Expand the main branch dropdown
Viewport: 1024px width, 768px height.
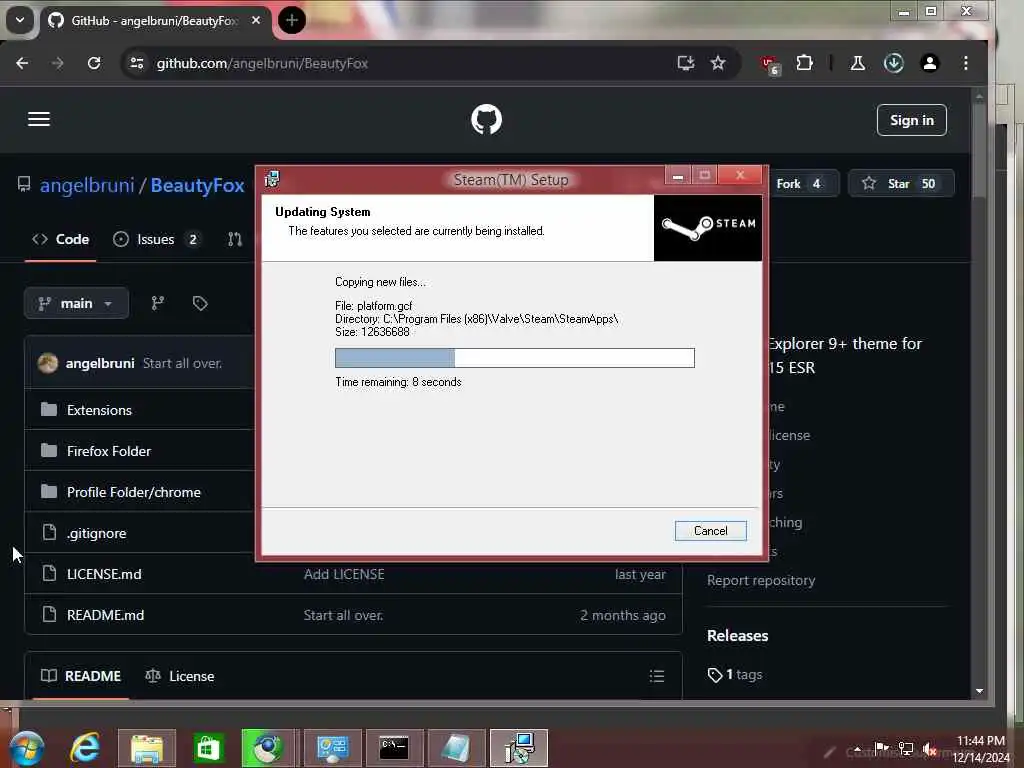click(76, 303)
